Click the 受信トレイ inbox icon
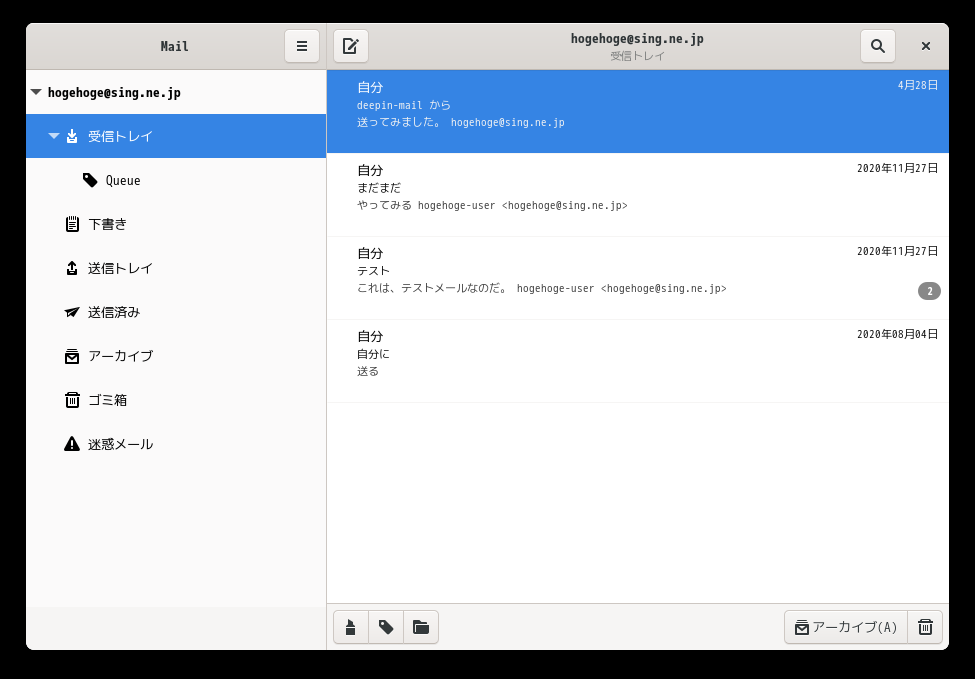 72,136
